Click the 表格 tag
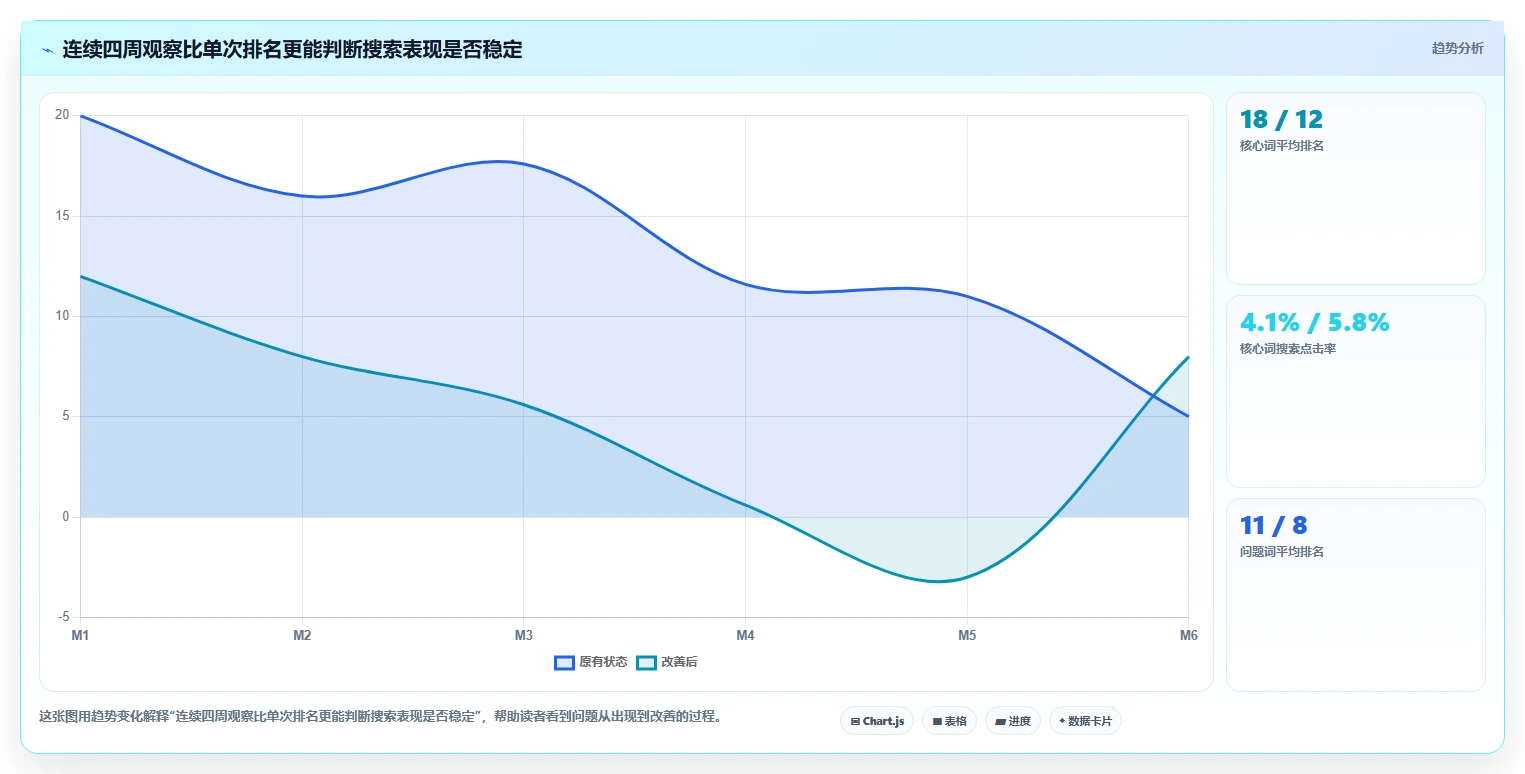 (949, 721)
